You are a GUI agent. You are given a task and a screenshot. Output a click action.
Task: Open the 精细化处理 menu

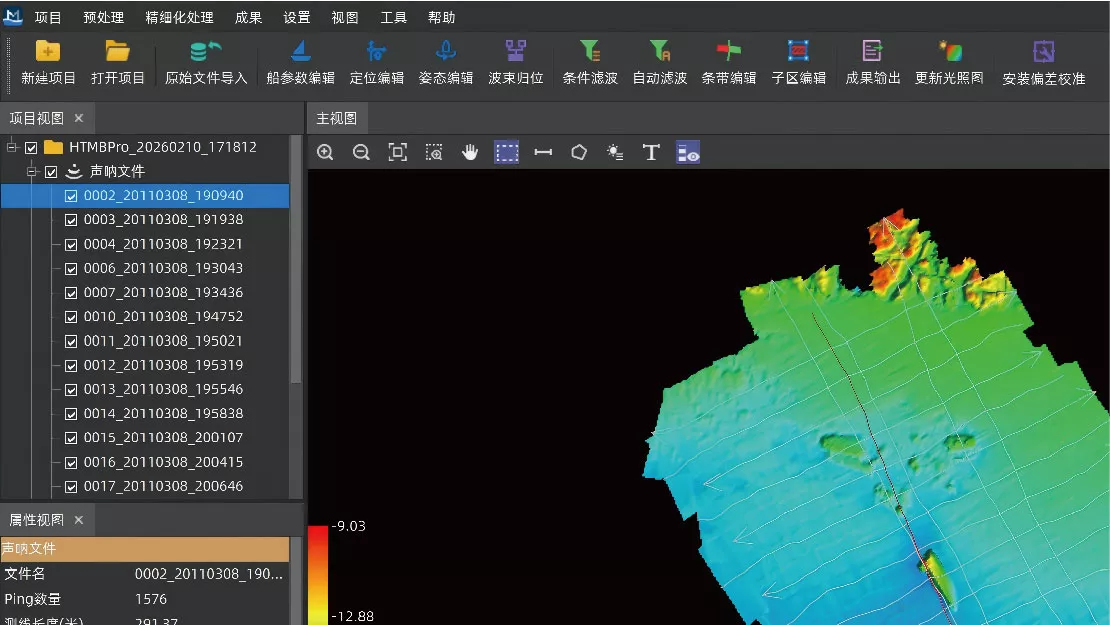point(179,17)
